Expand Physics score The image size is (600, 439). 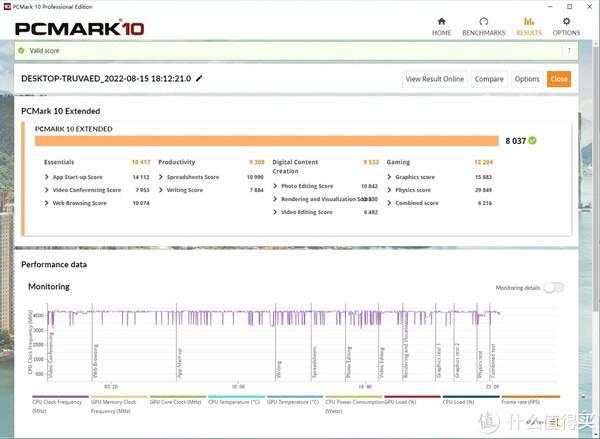coord(389,190)
